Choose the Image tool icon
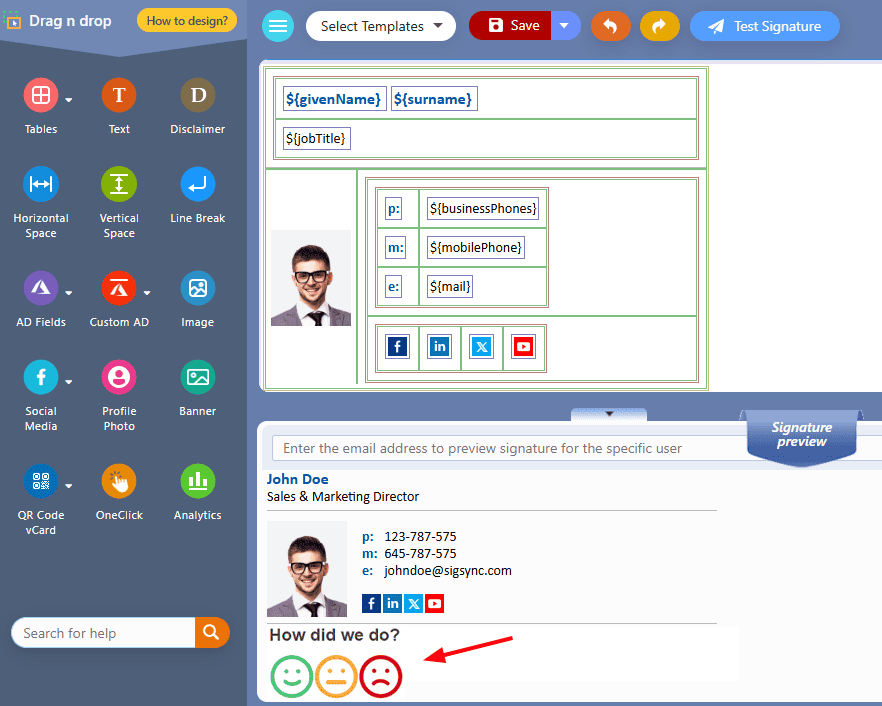The height and width of the screenshot is (706, 882). (197, 288)
